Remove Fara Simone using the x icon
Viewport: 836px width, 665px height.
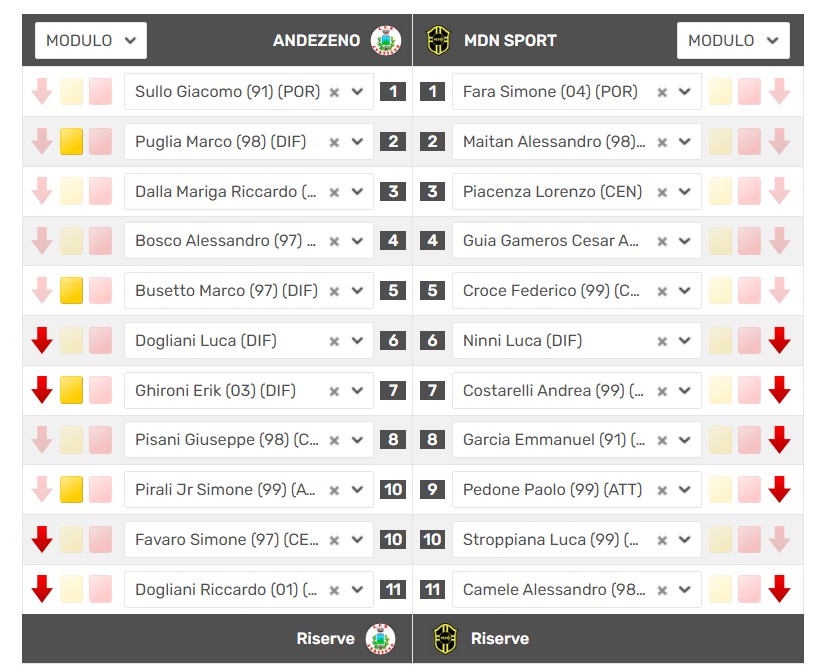click(x=662, y=92)
